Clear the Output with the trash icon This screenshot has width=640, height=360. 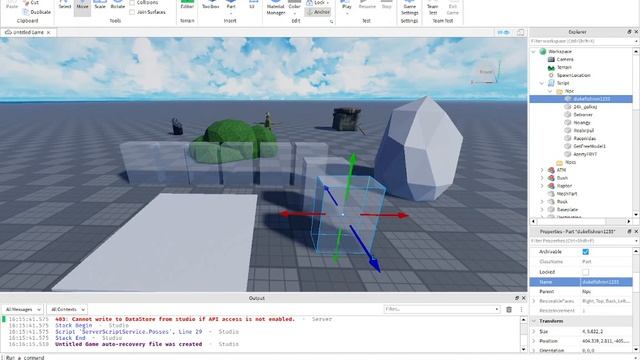509,310
